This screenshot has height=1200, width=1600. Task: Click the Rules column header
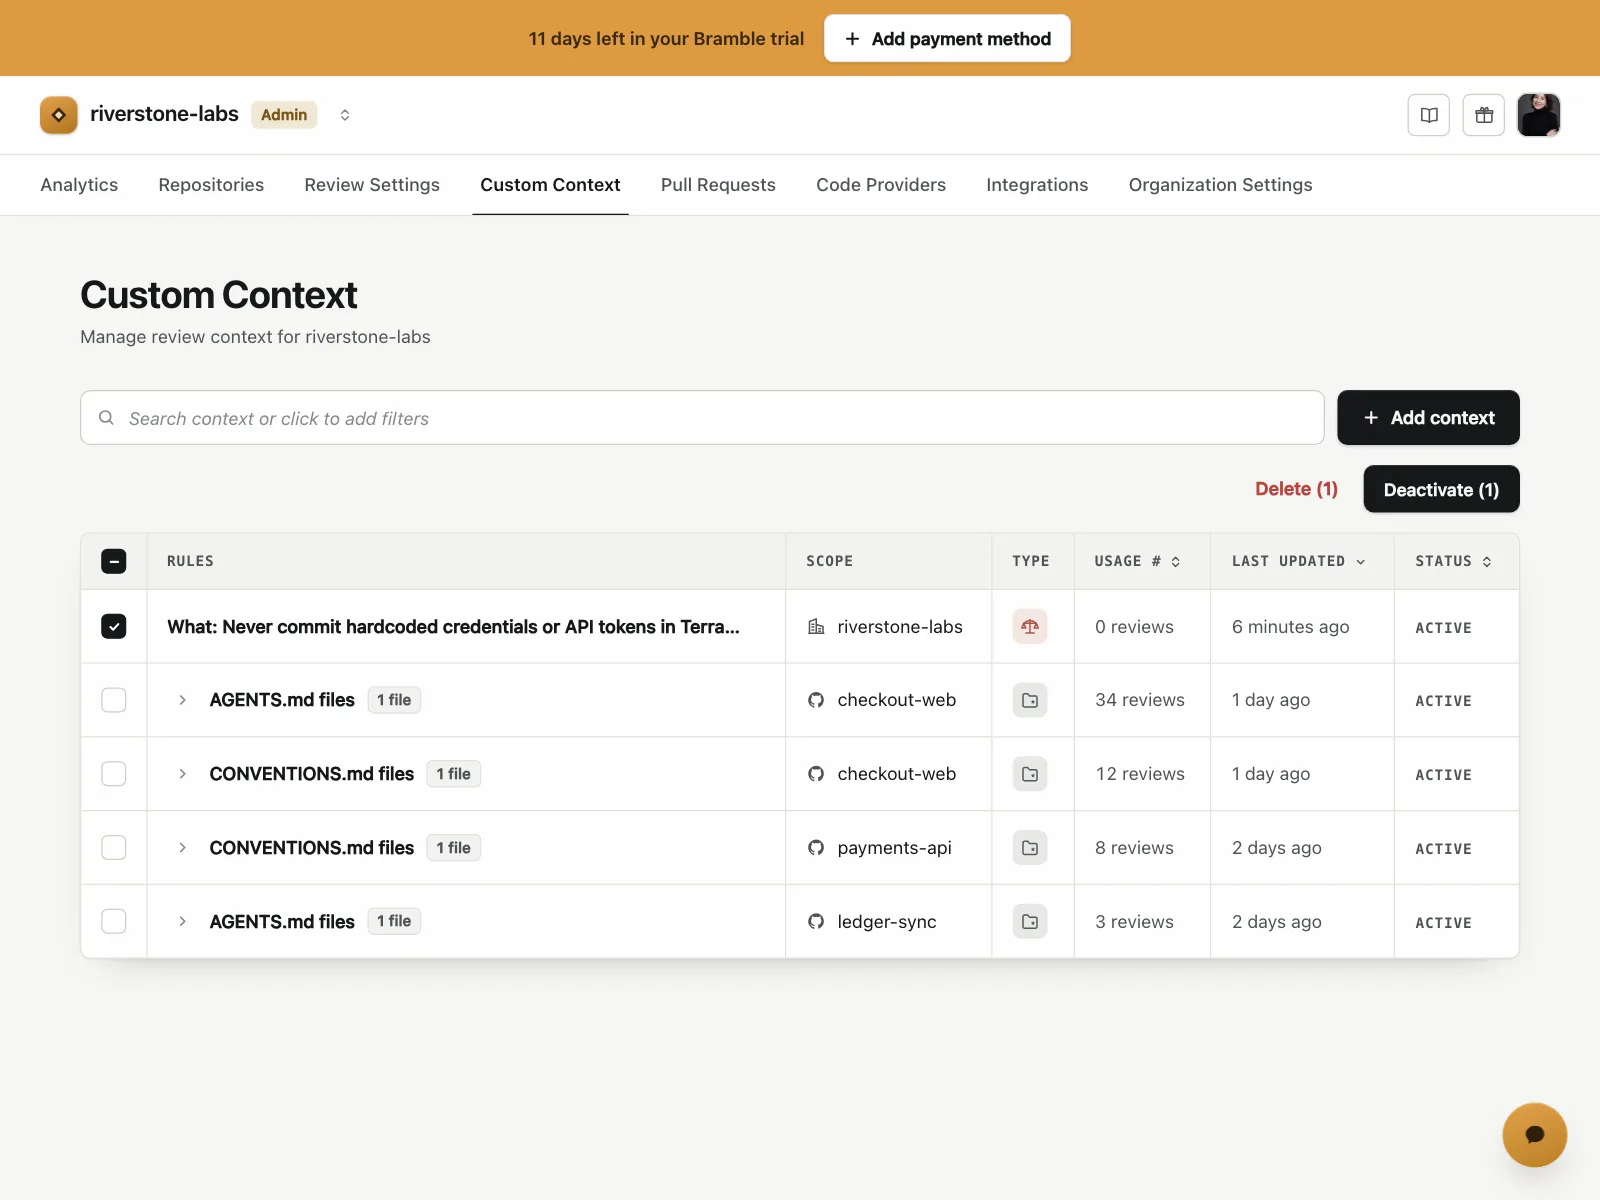190,561
